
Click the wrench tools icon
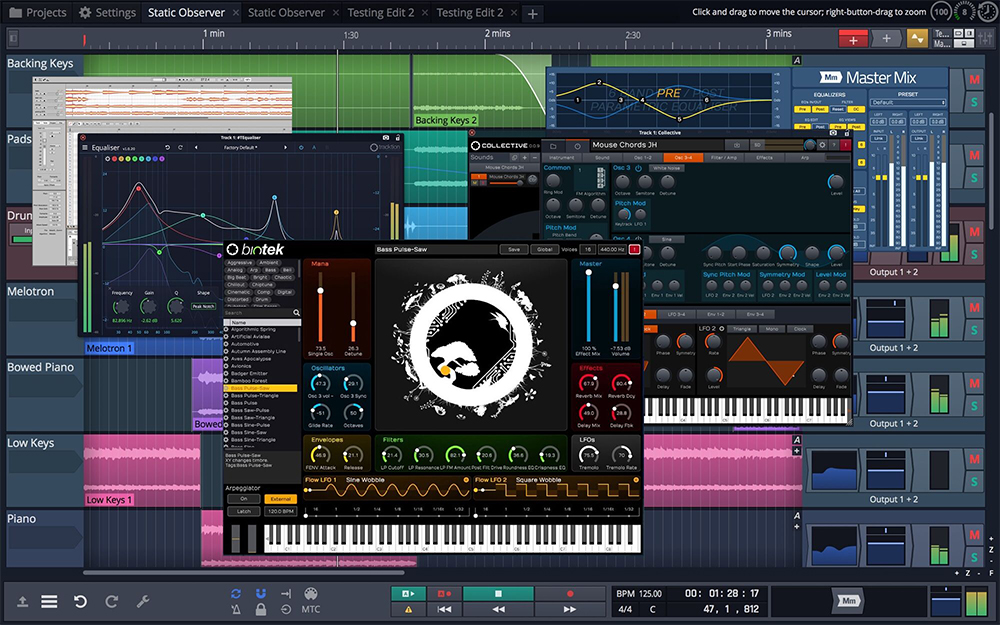[x=143, y=601]
